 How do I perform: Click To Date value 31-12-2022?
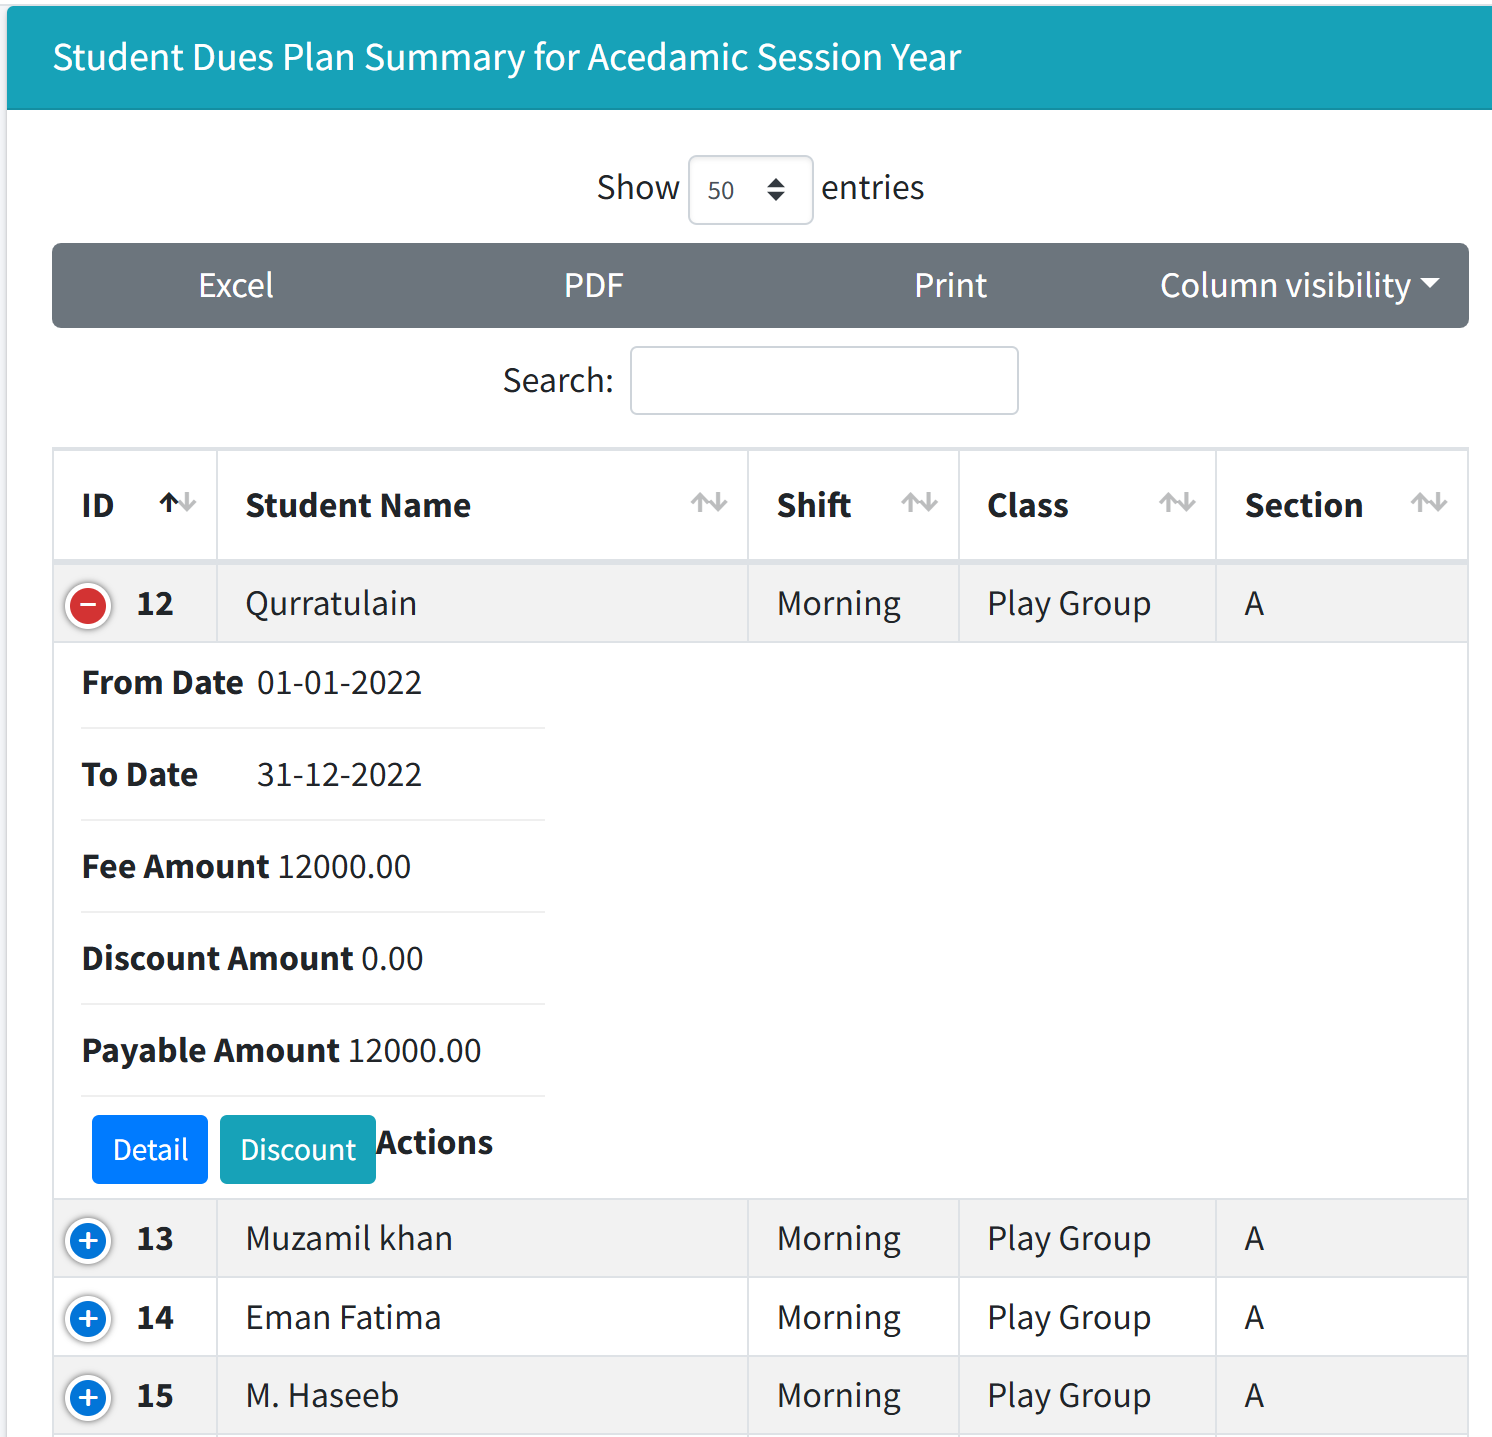click(x=339, y=775)
